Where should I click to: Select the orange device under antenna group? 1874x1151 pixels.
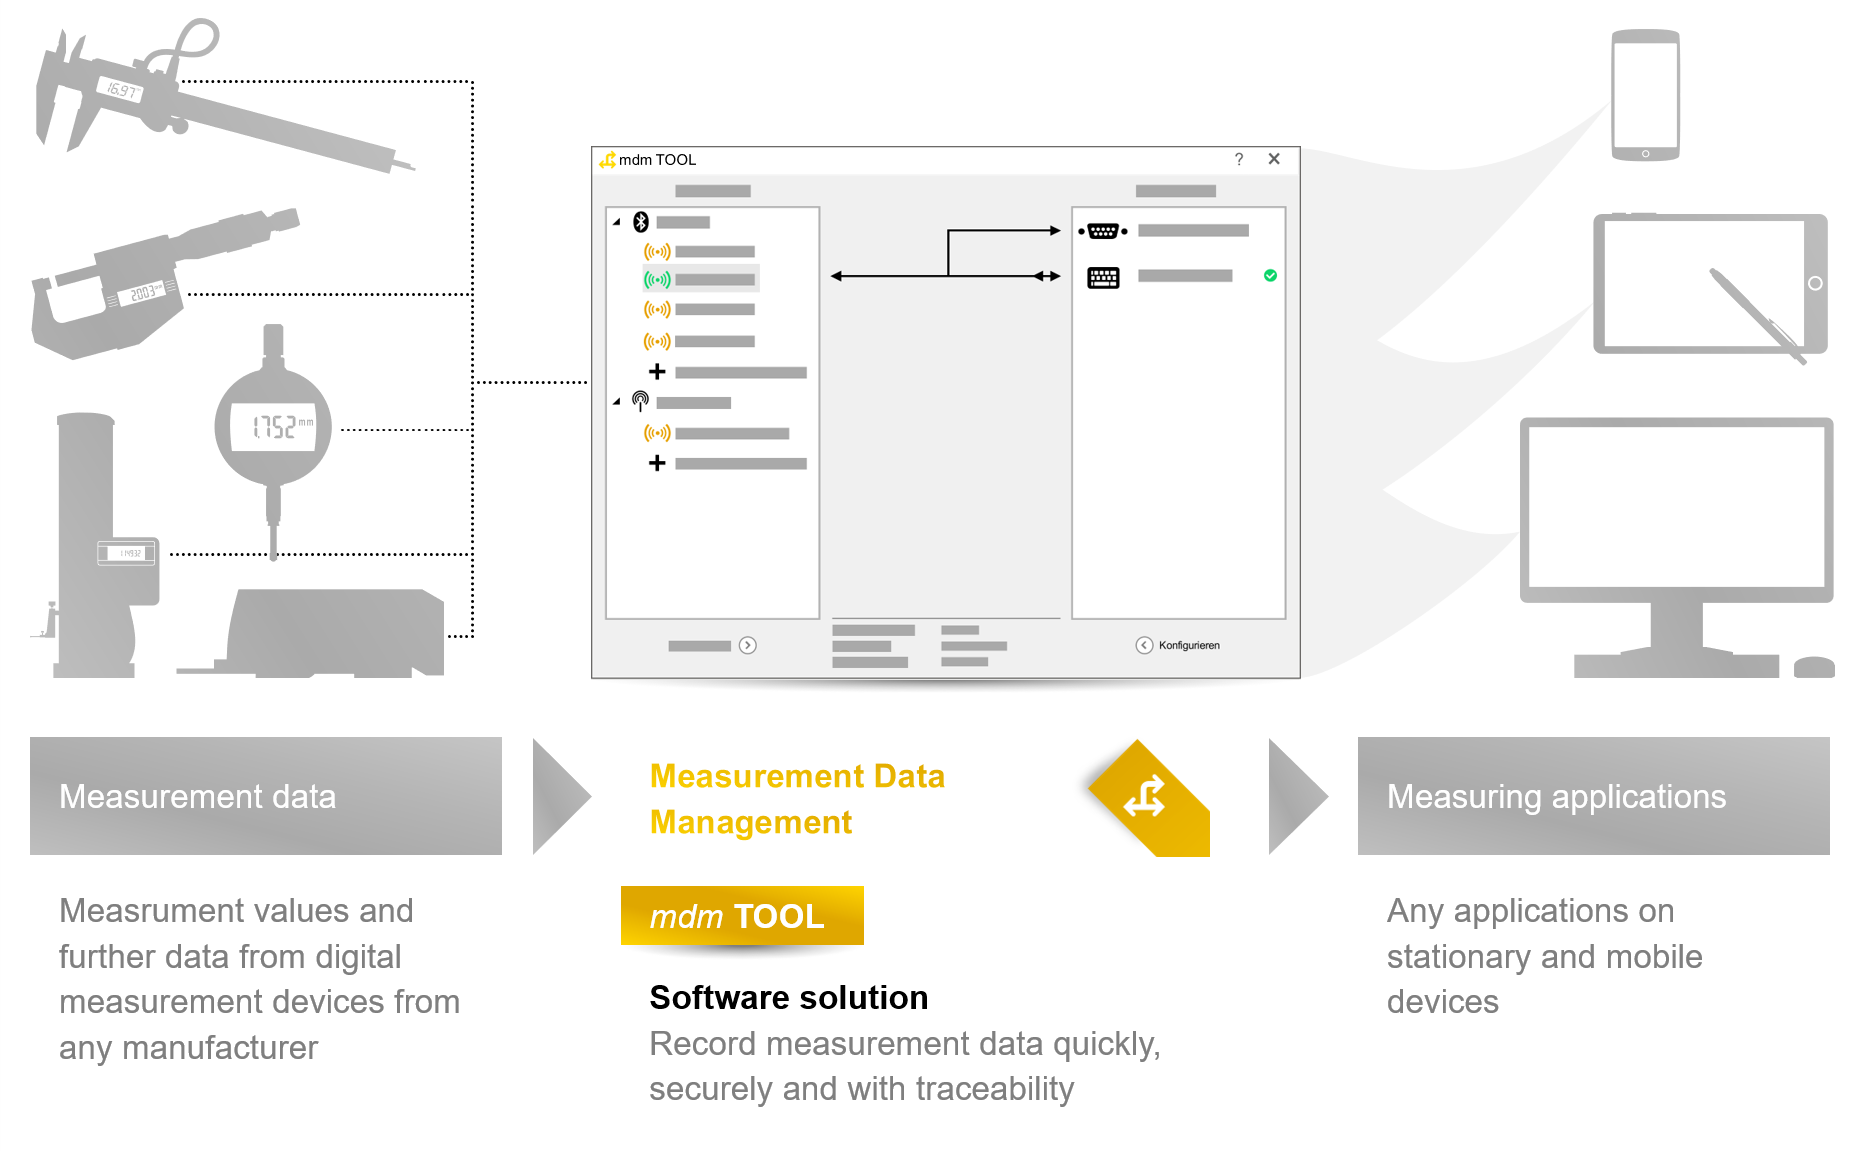coord(716,433)
